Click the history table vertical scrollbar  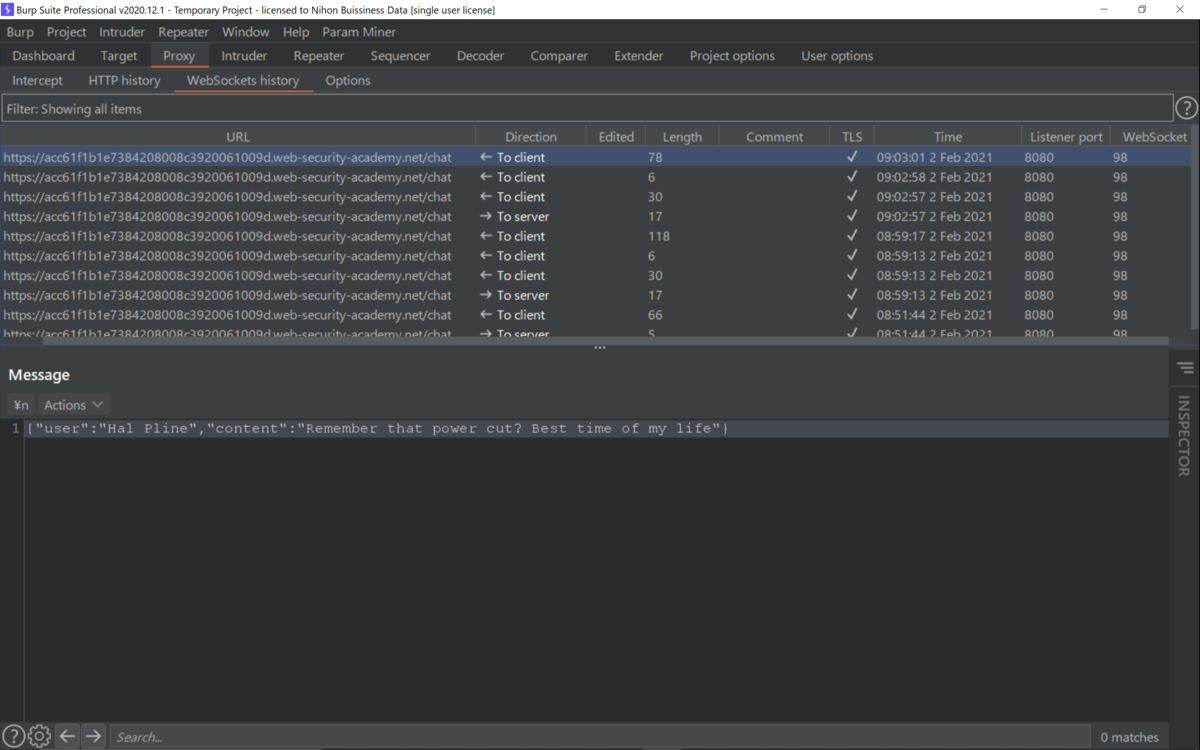point(1194,240)
